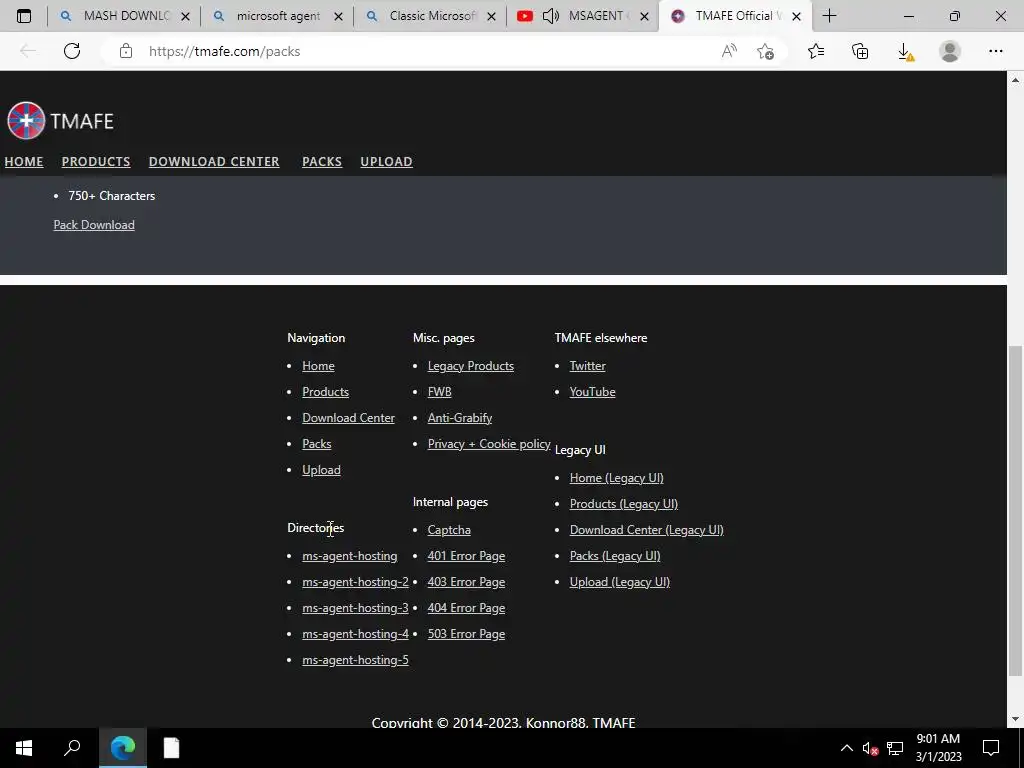The height and width of the screenshot is (768, 1024).
Task: Open the Download Center (Legacy UI) link
Action: [647, 530]
